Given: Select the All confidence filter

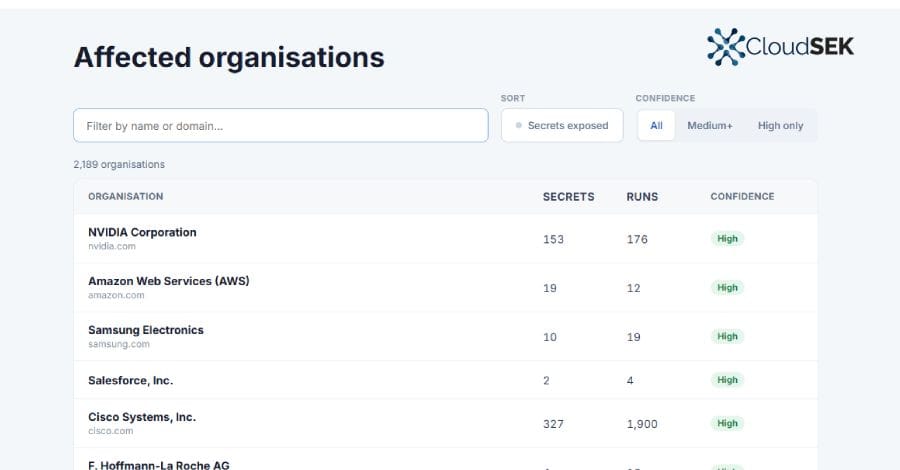Looking at the screenshot, I should click(x=656, y=126).
